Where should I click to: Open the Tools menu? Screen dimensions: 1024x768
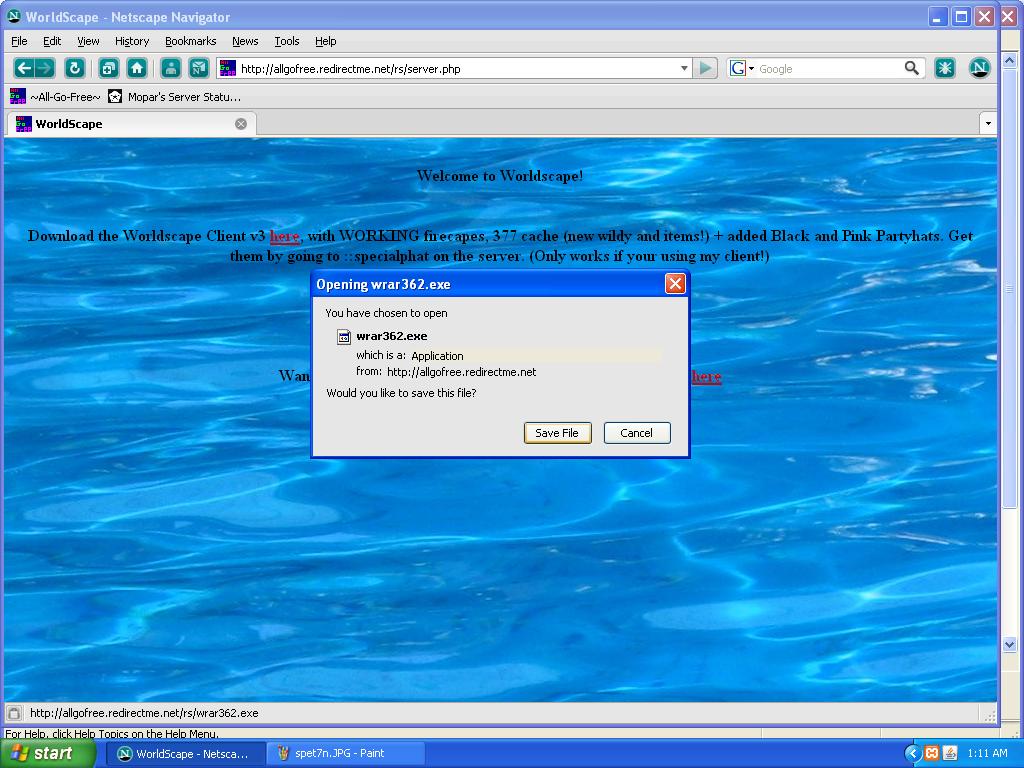point(287,41)
